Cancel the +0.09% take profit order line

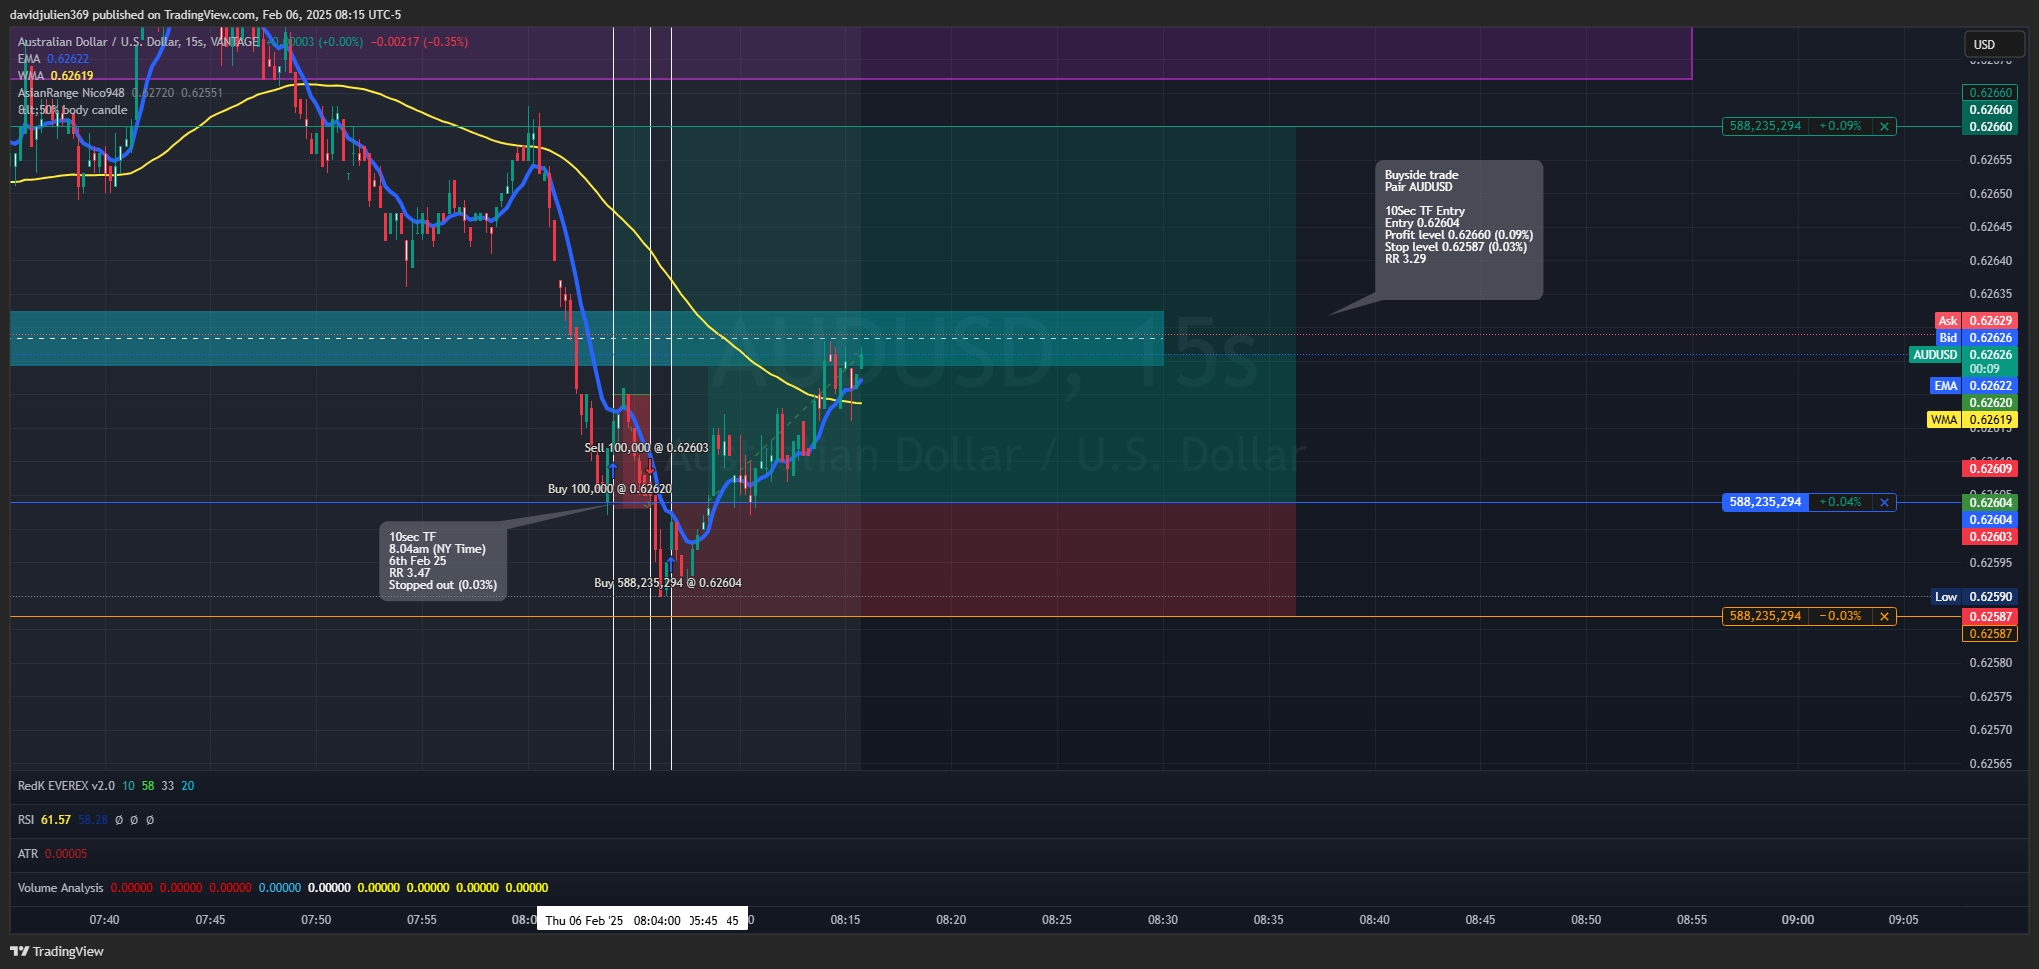tap(1884, 126)
